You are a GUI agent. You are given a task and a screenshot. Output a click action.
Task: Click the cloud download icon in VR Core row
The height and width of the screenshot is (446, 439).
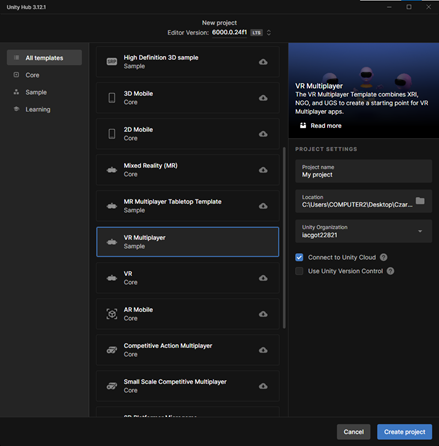coord(263,278)
